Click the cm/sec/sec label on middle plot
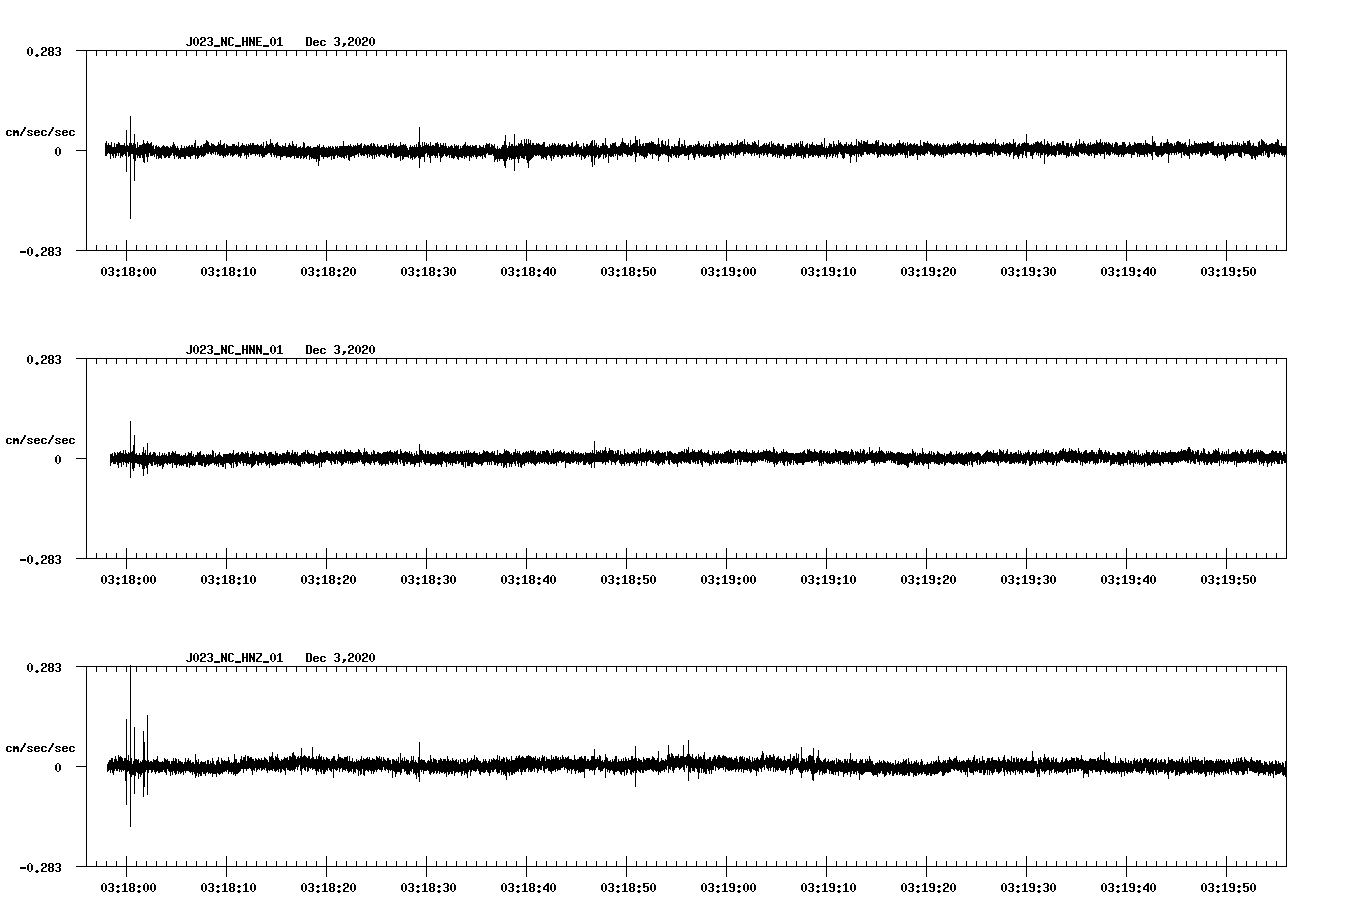This screenshot has width=1358, height=924. (41, 439)
